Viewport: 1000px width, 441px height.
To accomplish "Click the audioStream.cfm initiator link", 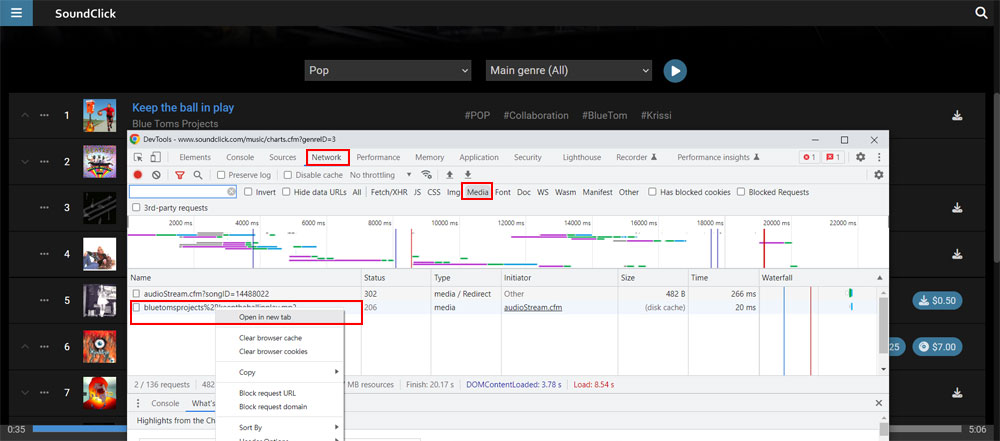I will coord(531,308).
